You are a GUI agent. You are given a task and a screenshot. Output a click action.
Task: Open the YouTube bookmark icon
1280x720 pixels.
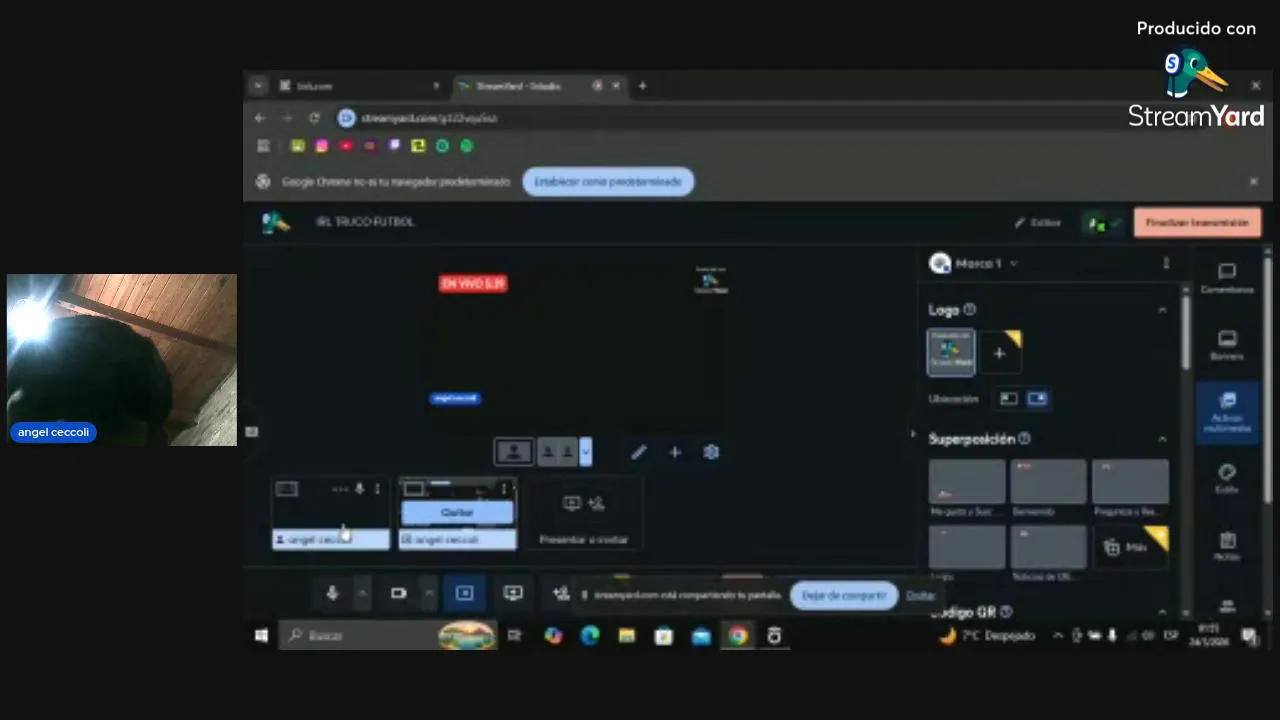click(x=346, y=146)
